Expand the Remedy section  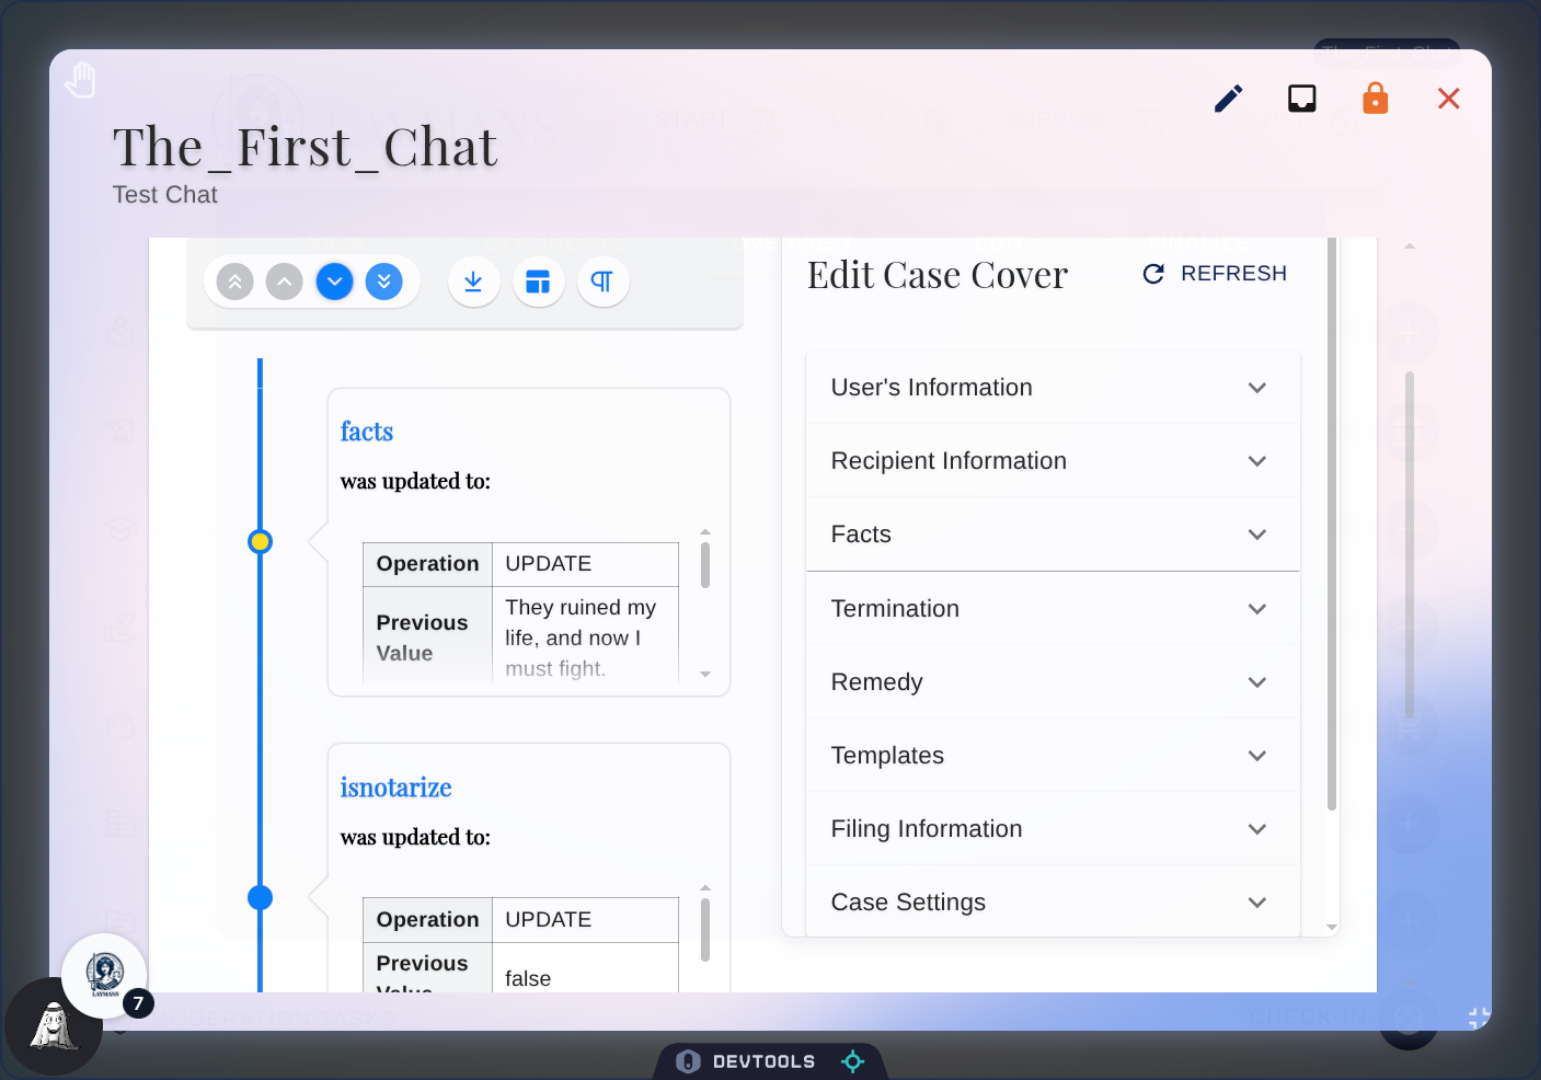[1052, 682]
